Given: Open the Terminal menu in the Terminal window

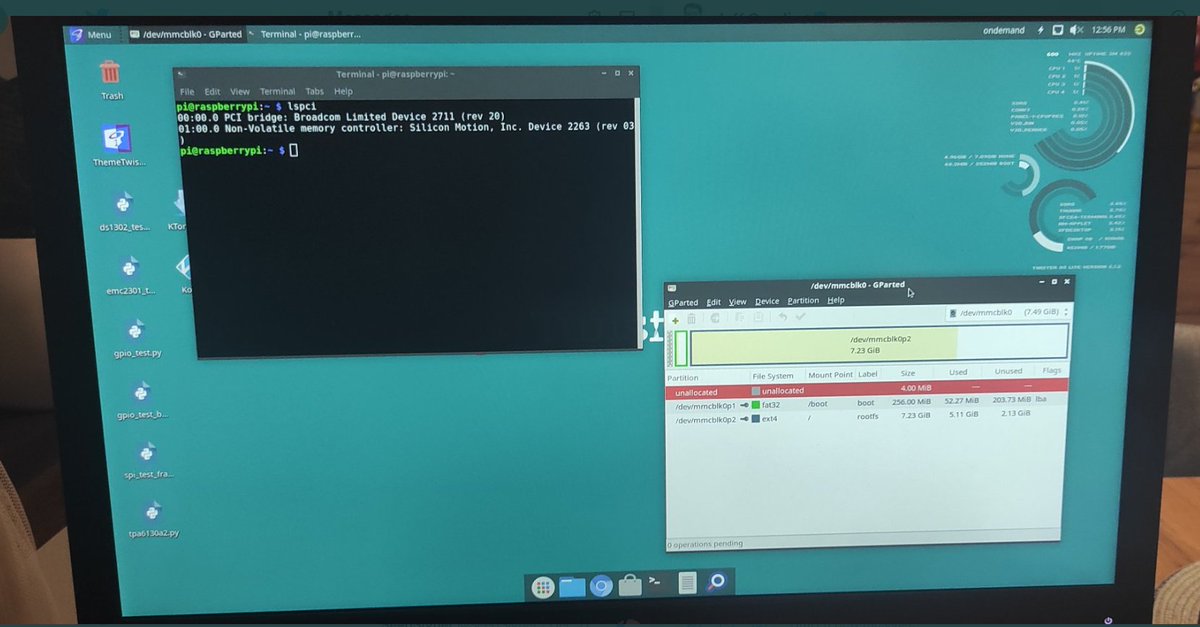Looking at the screenshot, I should pyautogui.click(x=277, y=91).
